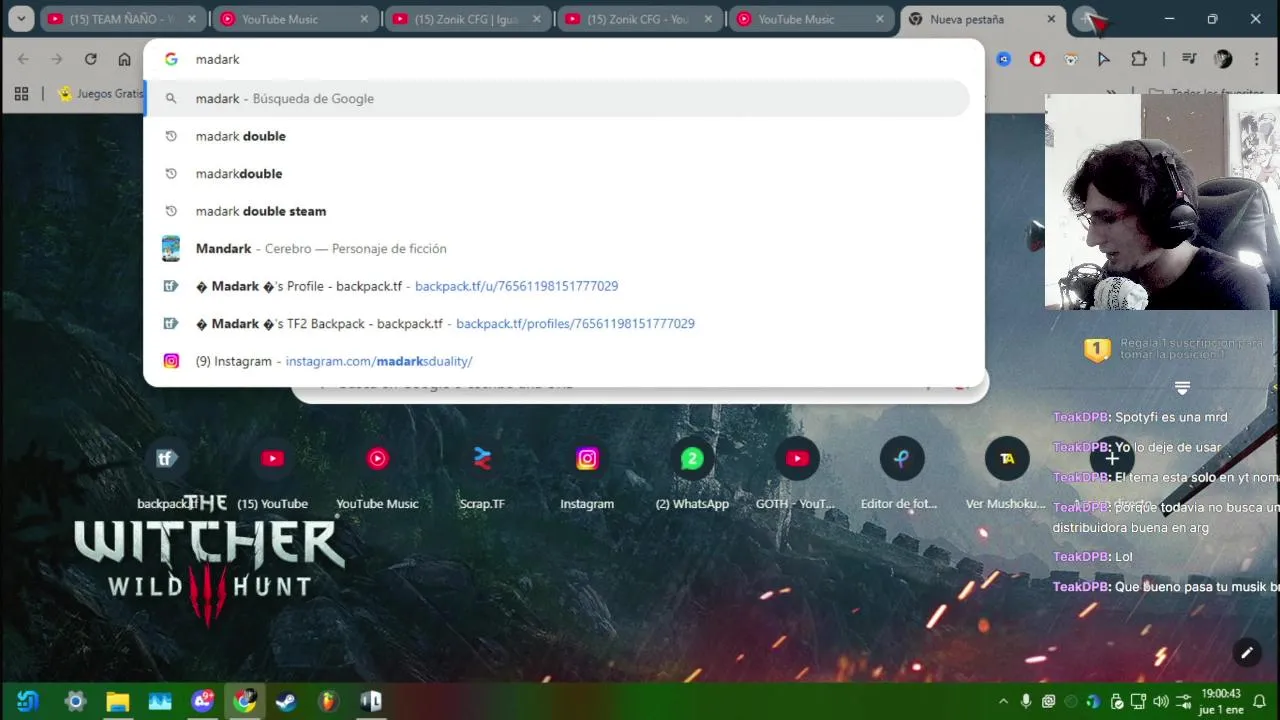Choose the 'madarkdouble' history suggestion
The height and width of the screenshot is (720, 1280).
pos(557,173)
